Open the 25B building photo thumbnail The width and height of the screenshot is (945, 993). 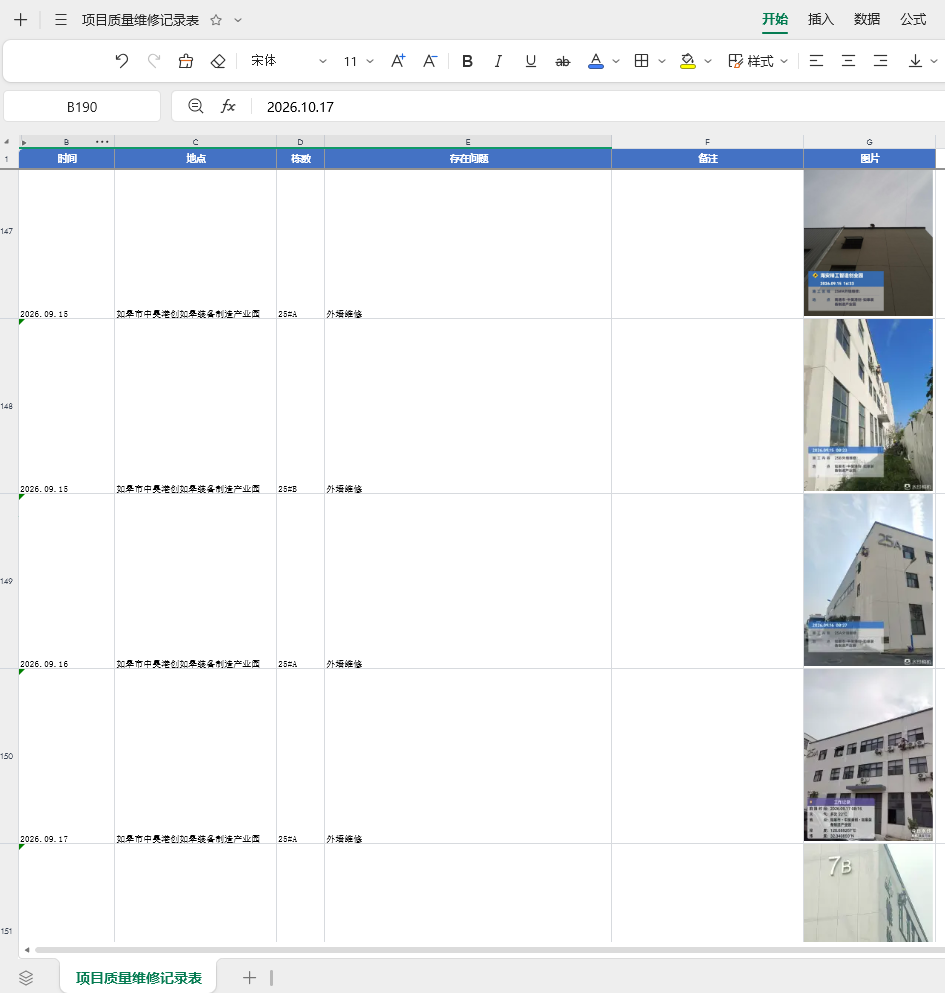click(x=868, y=405)
